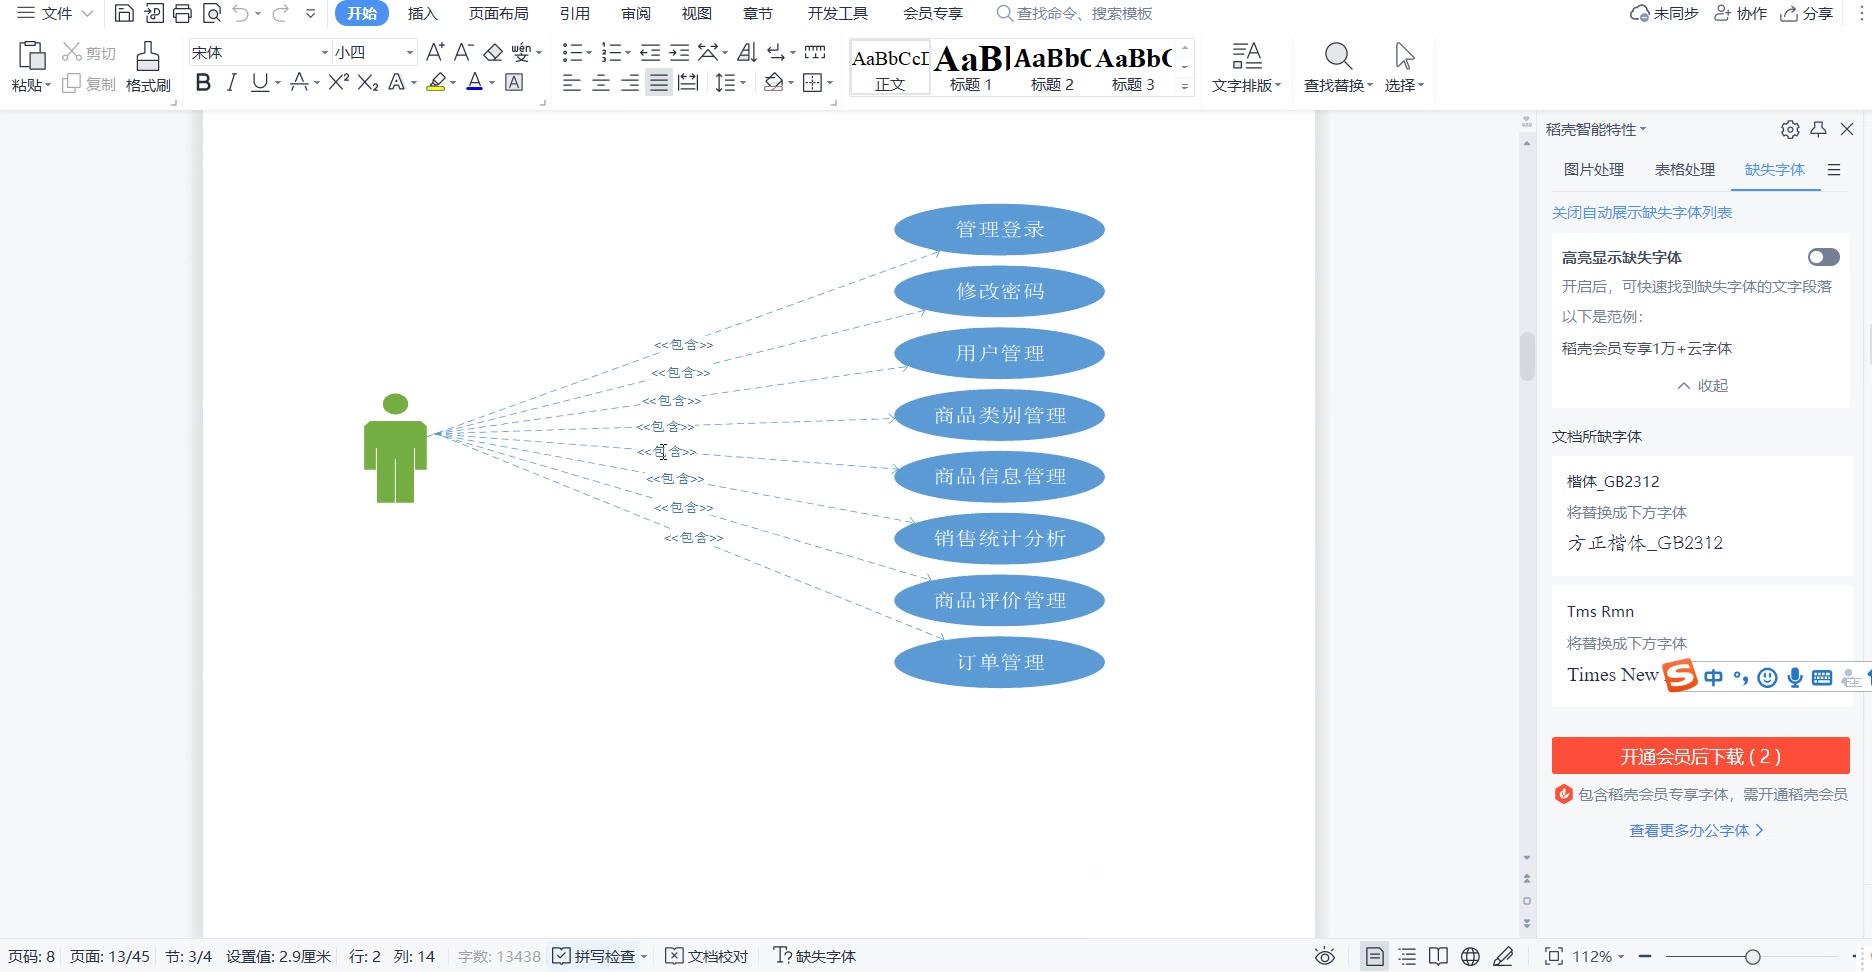Toggle 高亮显示缺失字体 switch

pos(1823,257)
